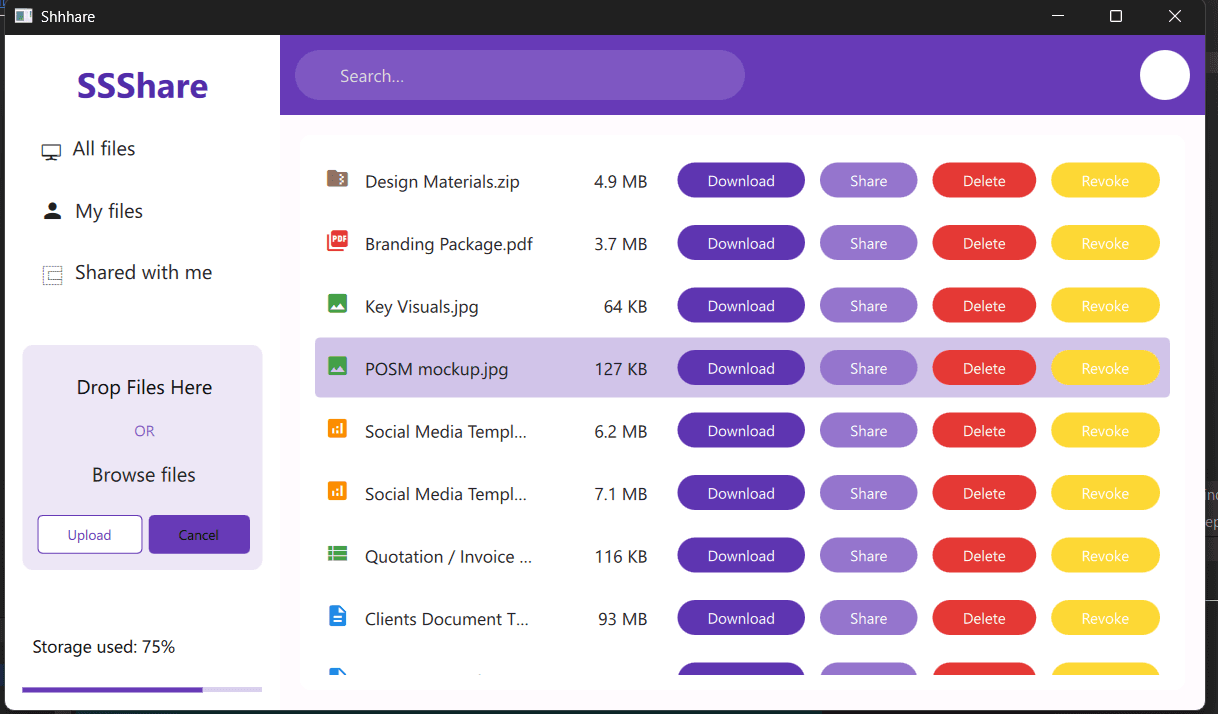The width and height of the screenshot is (1218, 714).
Task: Click the spreadsheet icon beside Quotation / Invoice
Action: [x=337, y=553]
